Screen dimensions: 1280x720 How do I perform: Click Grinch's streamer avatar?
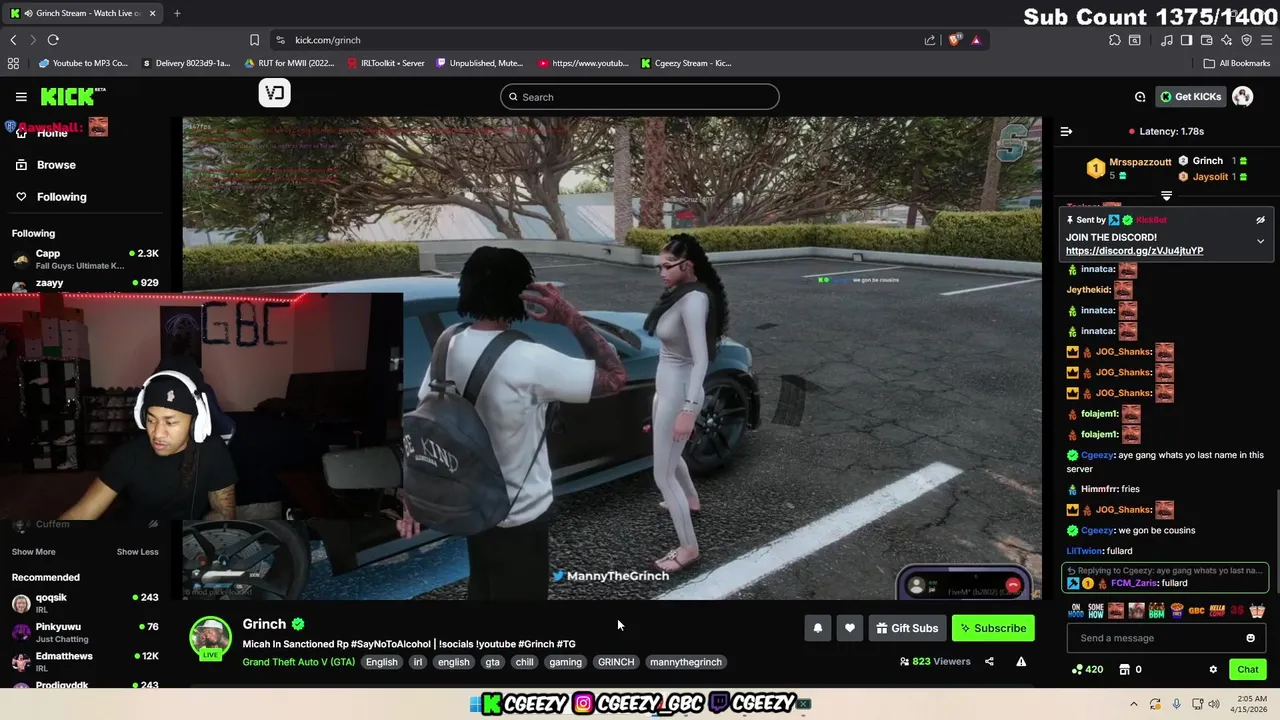coord(211,637)
